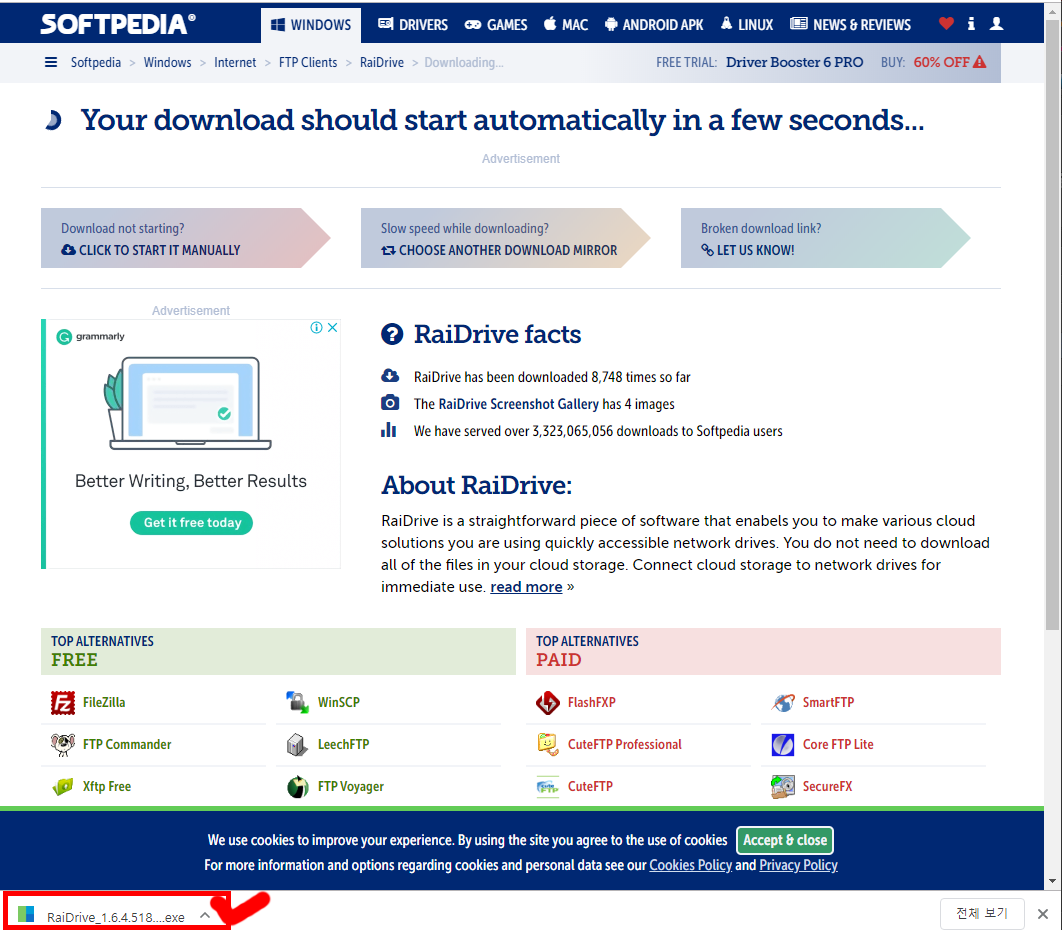Click Driver Booster 6 PRO free trial link
The image size is (1062, 930).
pos(794,62)
